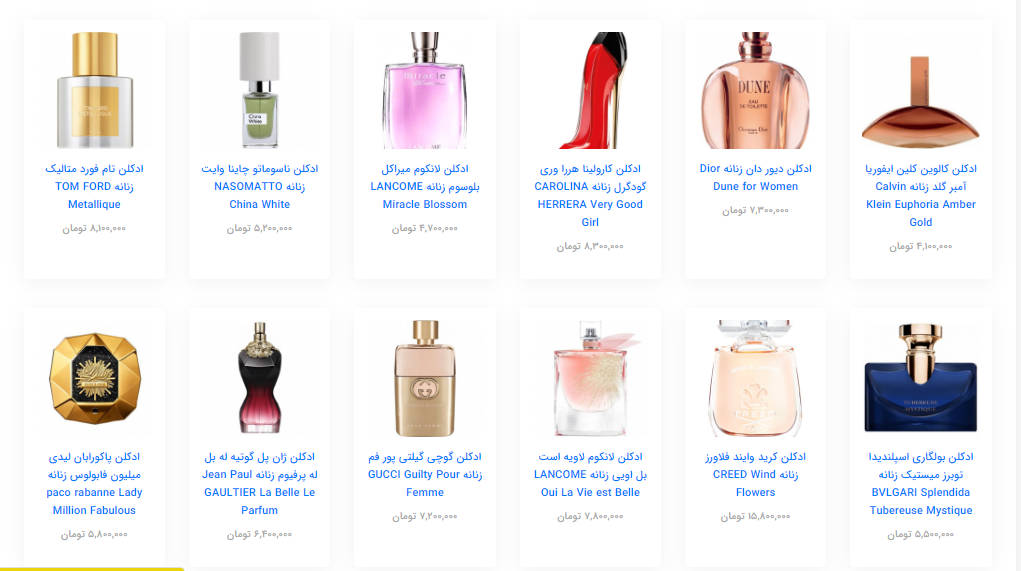Image resolution: width=1021 pixels, height=571 pixels.
Task: Click the Dior Dune perfume bottle image
Action: [x=755, y=91]
